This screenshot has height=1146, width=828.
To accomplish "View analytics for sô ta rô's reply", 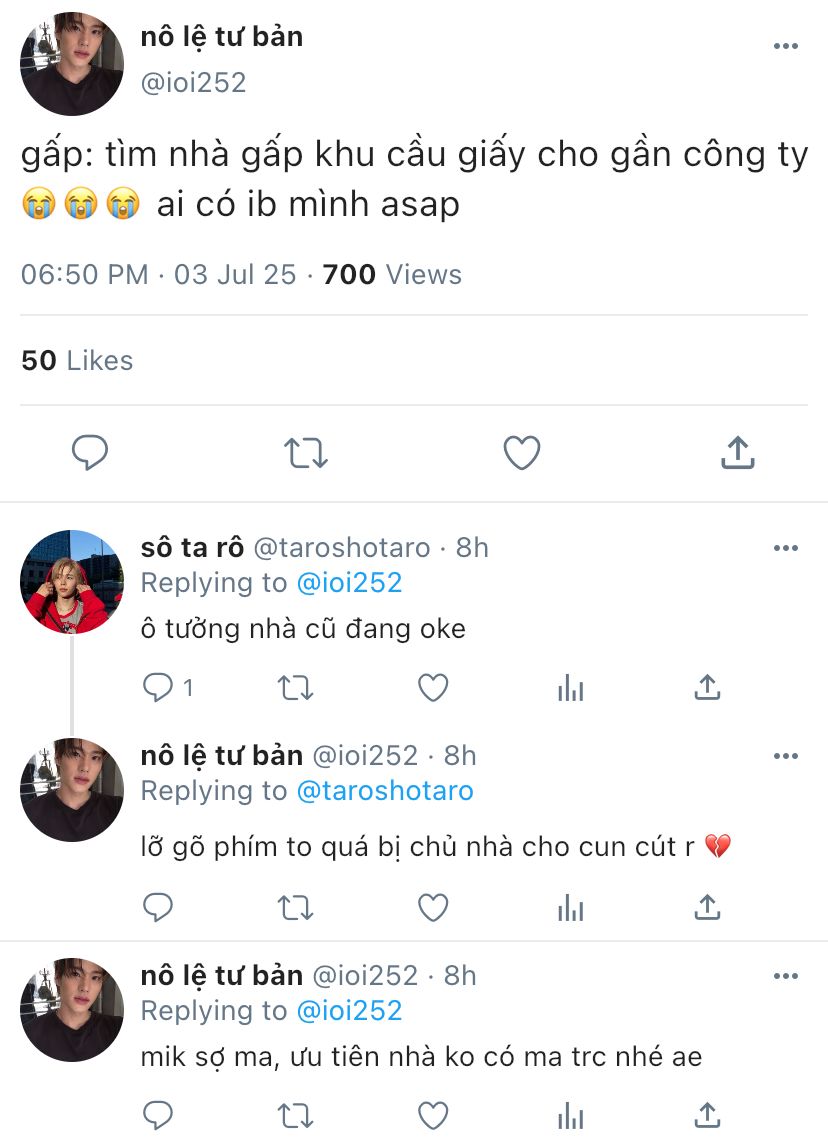I will click(570, 687).
